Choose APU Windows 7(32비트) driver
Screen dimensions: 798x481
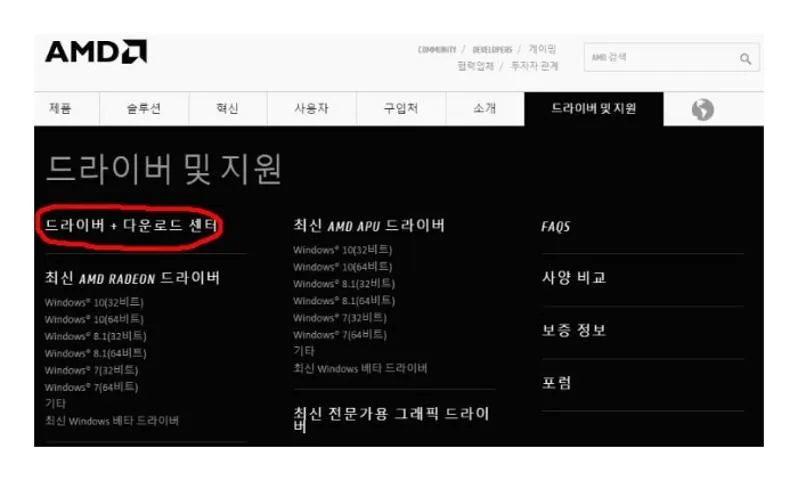pyautogui.click(x=340, y=318)
